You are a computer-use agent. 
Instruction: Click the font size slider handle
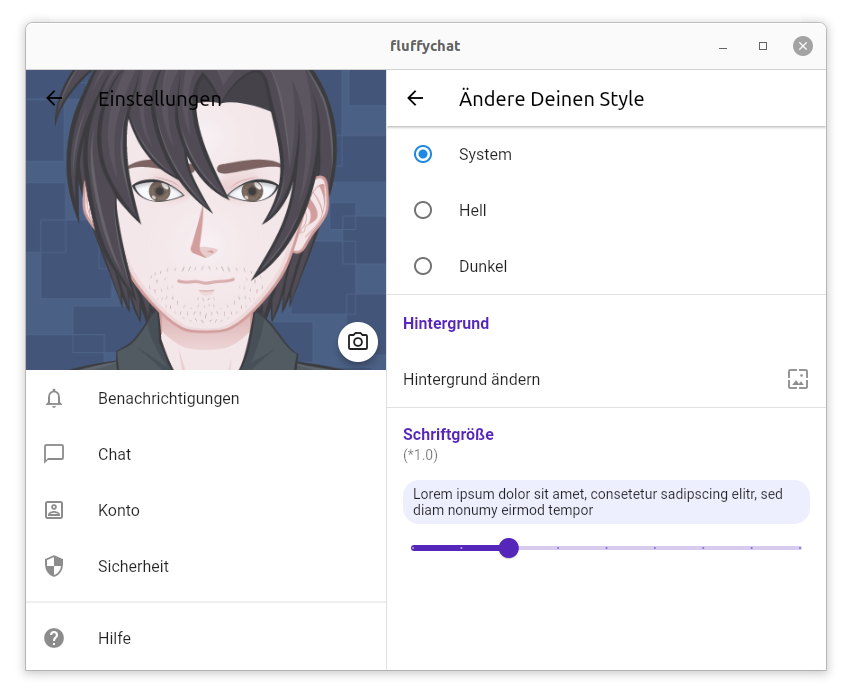coord(509,548)
